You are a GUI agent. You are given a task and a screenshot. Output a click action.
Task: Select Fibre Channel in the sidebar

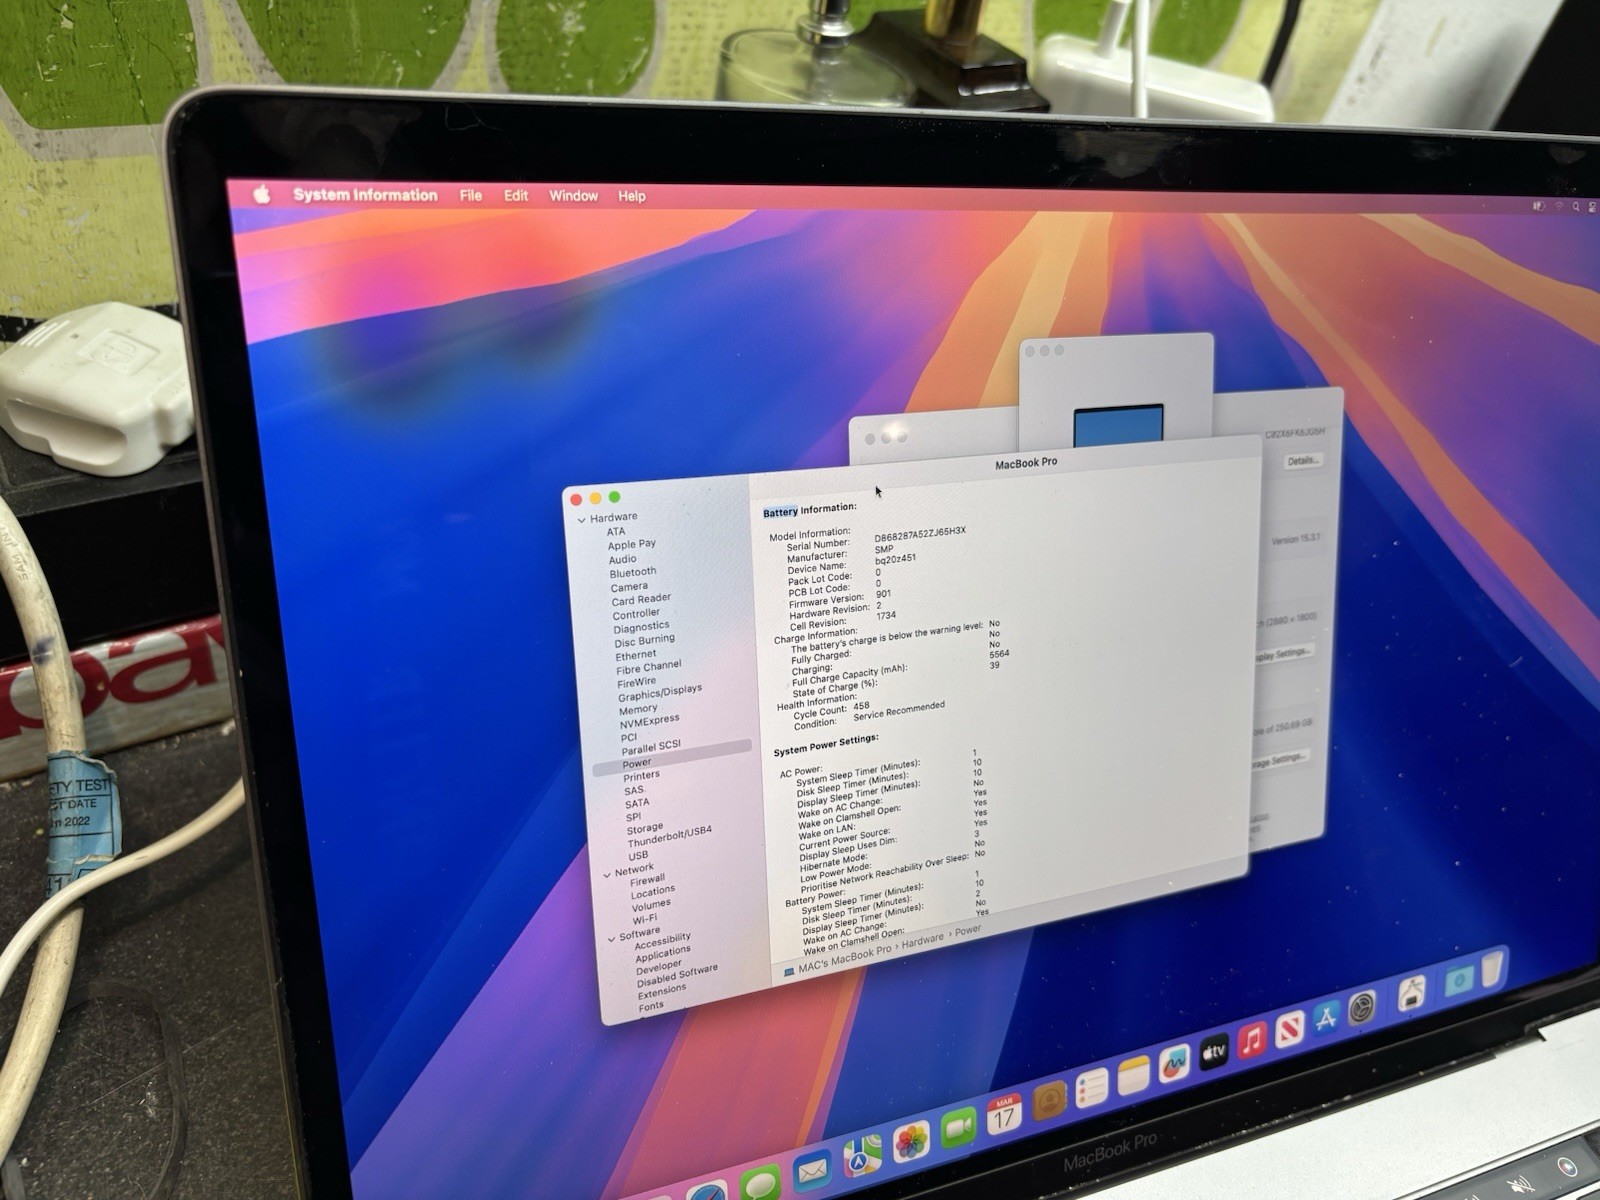point(649,667)
